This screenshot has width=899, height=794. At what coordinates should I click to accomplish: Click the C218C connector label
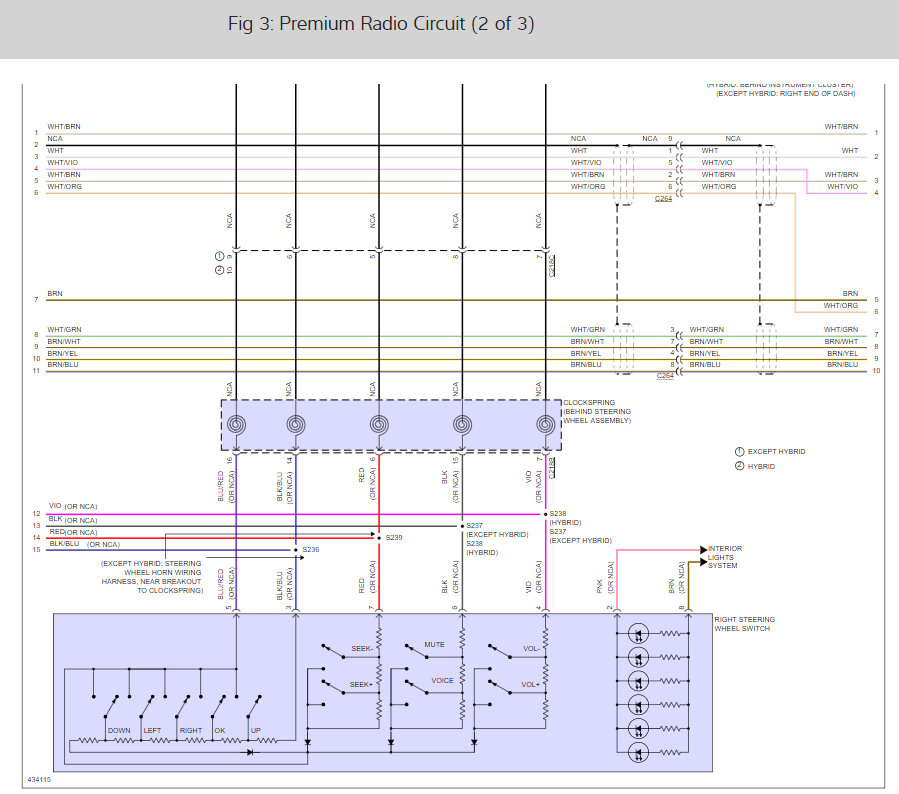click(552, 266)
